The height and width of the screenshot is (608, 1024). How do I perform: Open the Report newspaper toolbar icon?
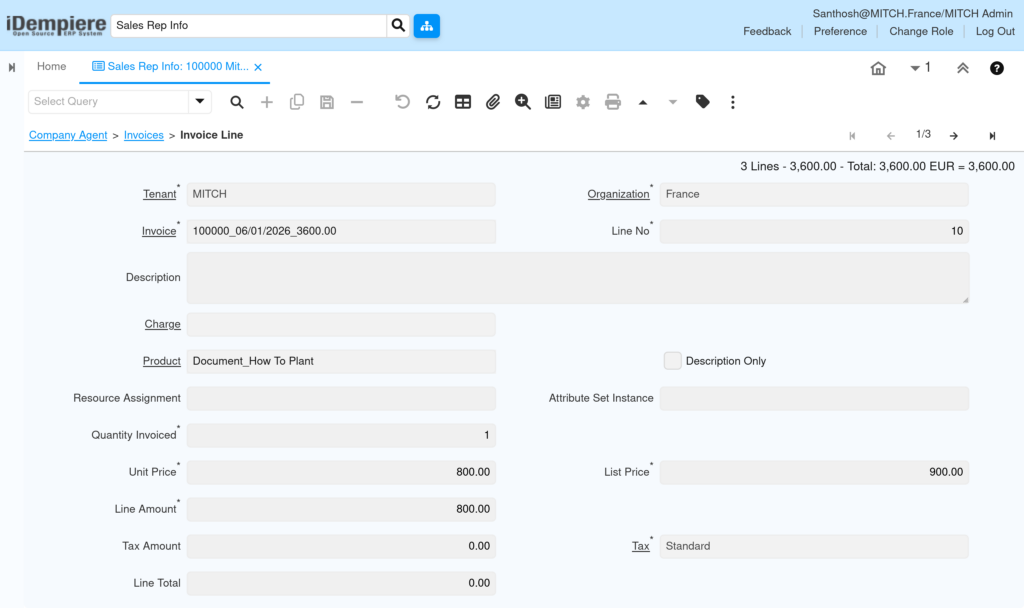click(x=552, y=102)
